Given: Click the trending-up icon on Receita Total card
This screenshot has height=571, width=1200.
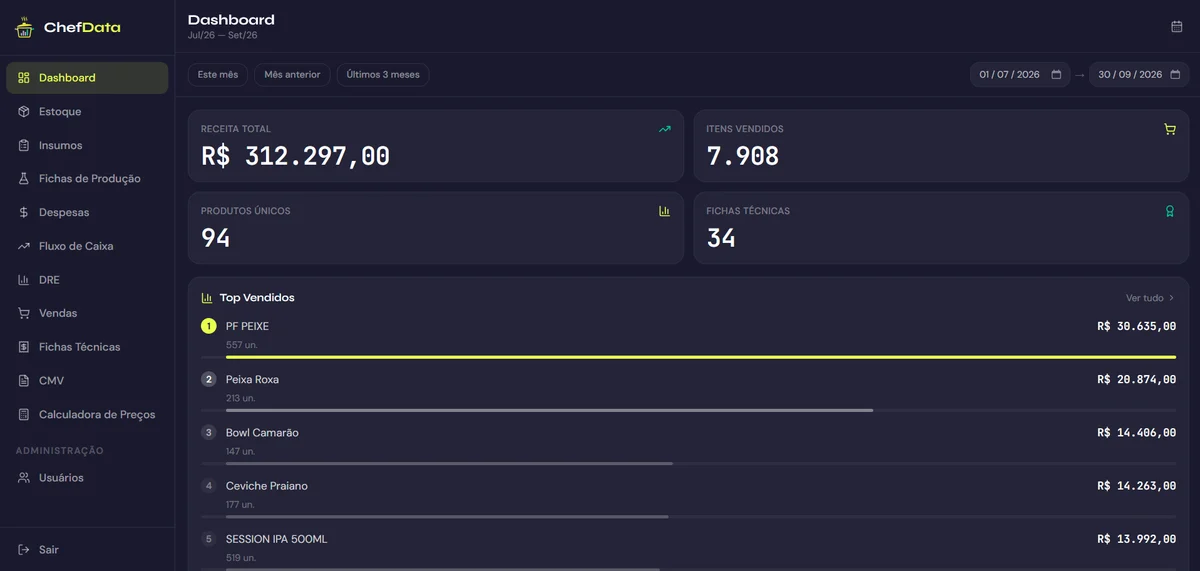Looking at the screenshot, I should [x=665, y=129].
